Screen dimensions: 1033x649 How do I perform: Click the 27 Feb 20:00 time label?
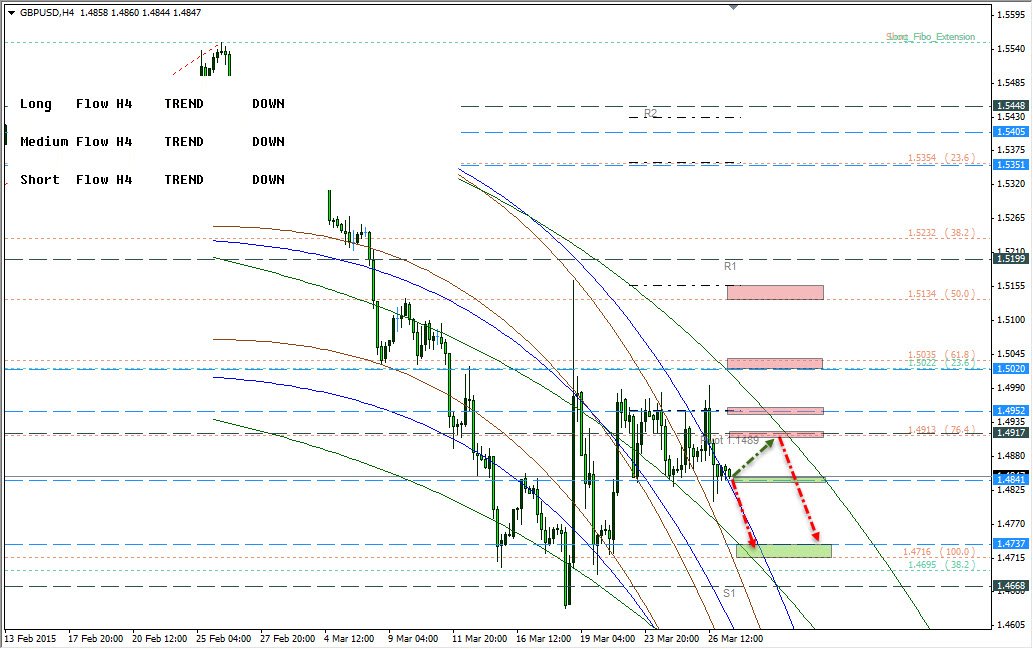point(287,638)
